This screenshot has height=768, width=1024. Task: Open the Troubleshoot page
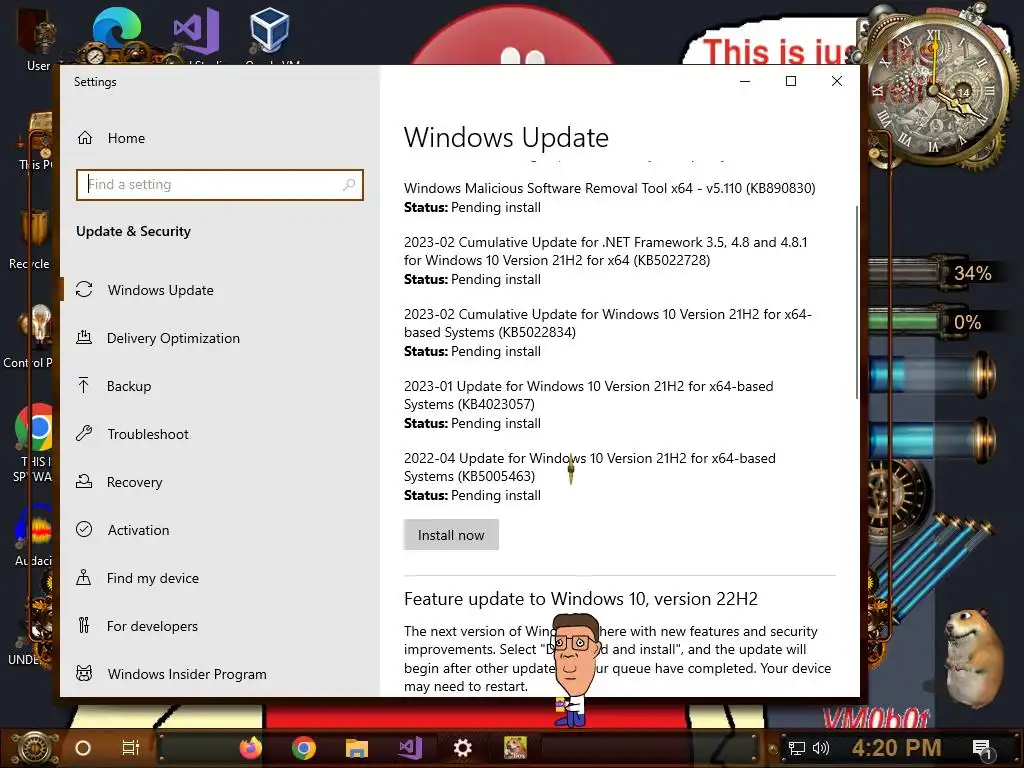148,434
